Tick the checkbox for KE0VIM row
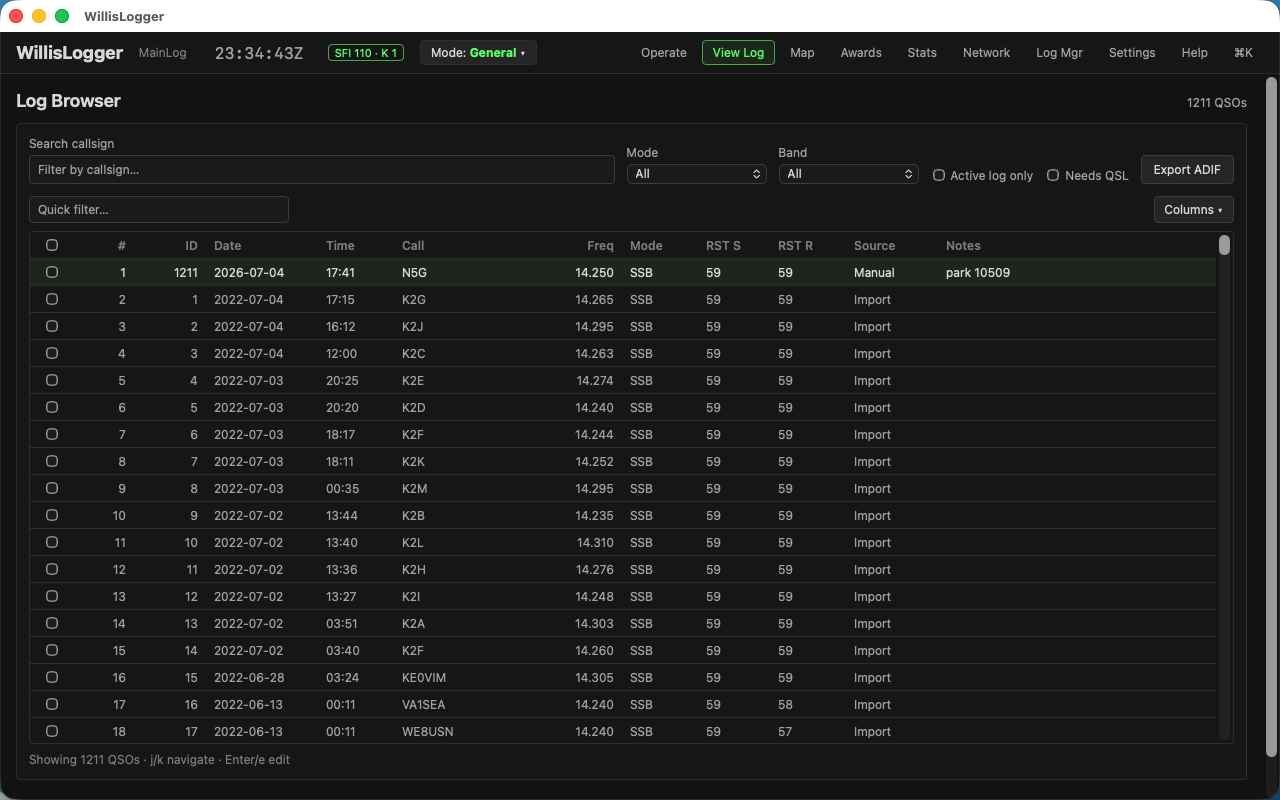 [52, 677]
